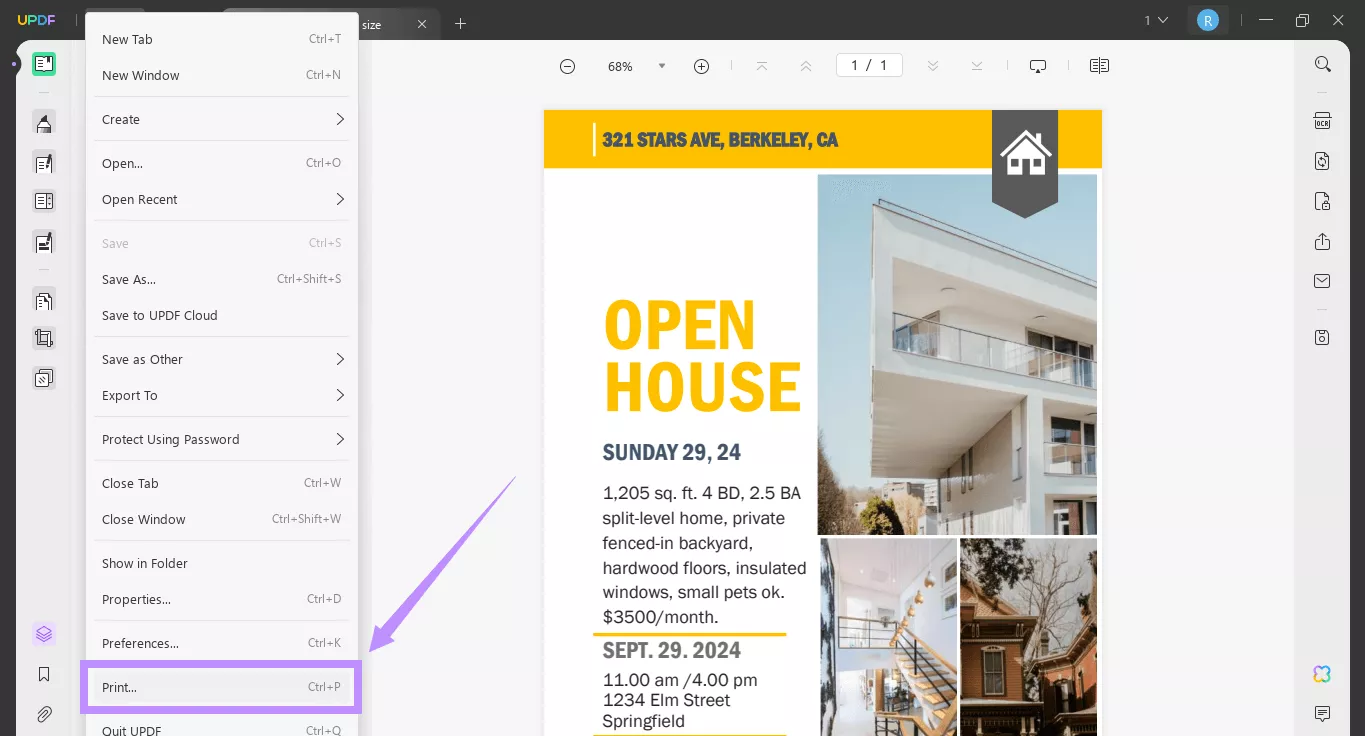Choose Close Window from the menu

pos(222,519)
